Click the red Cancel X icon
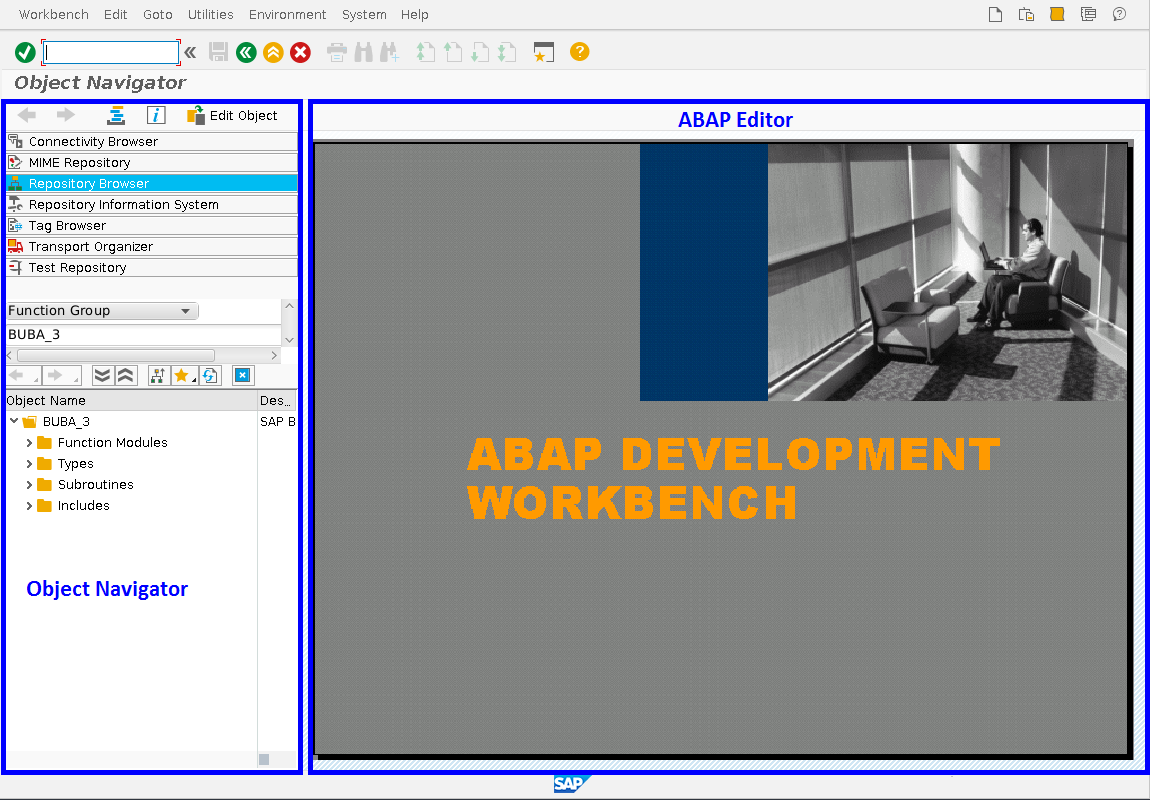The width and height of the screenshot is (1150, 800). click(300, 52)
